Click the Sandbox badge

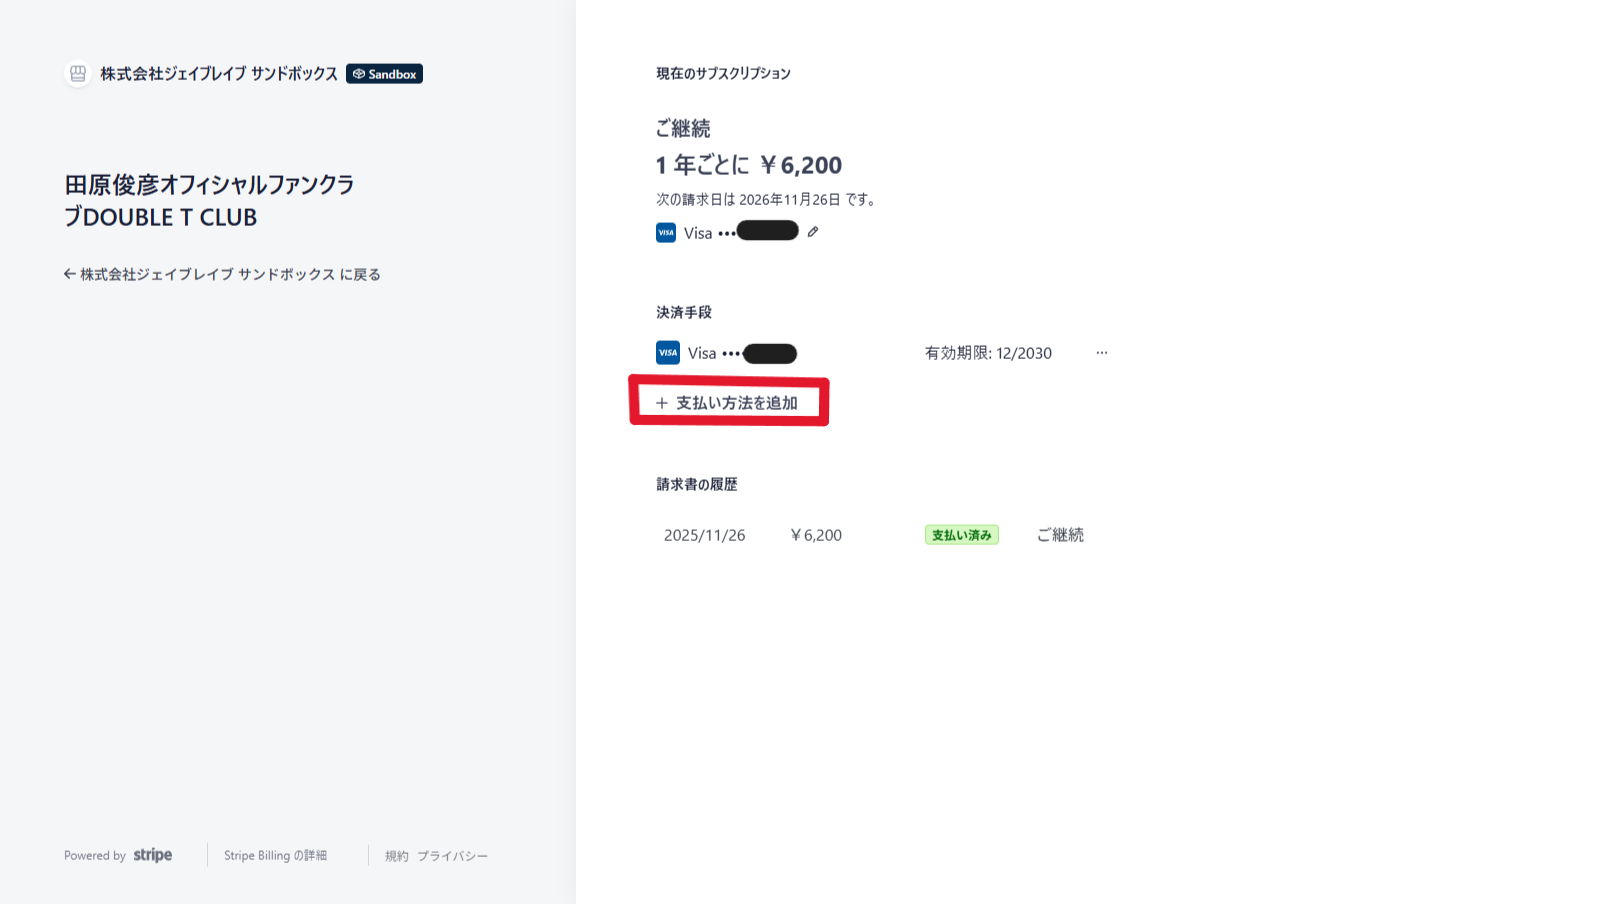384,74
